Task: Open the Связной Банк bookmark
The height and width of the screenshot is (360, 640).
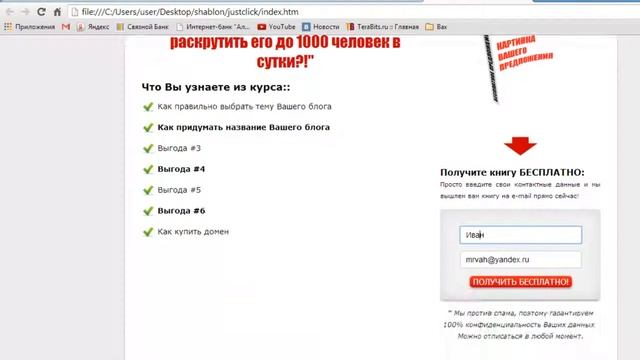Action: coord(142,27)
